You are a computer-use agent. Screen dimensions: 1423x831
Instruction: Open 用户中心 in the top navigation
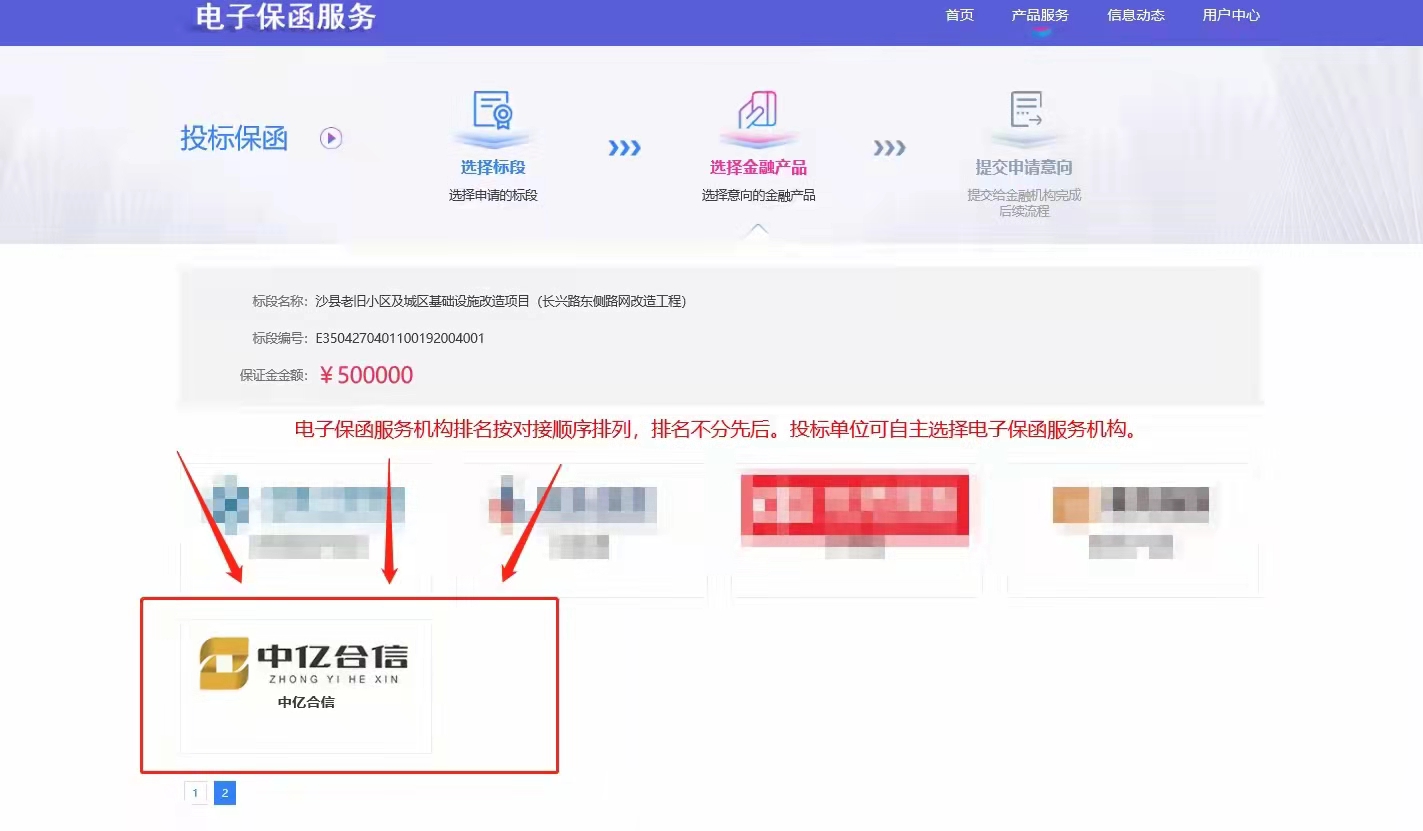[1231, 15]
